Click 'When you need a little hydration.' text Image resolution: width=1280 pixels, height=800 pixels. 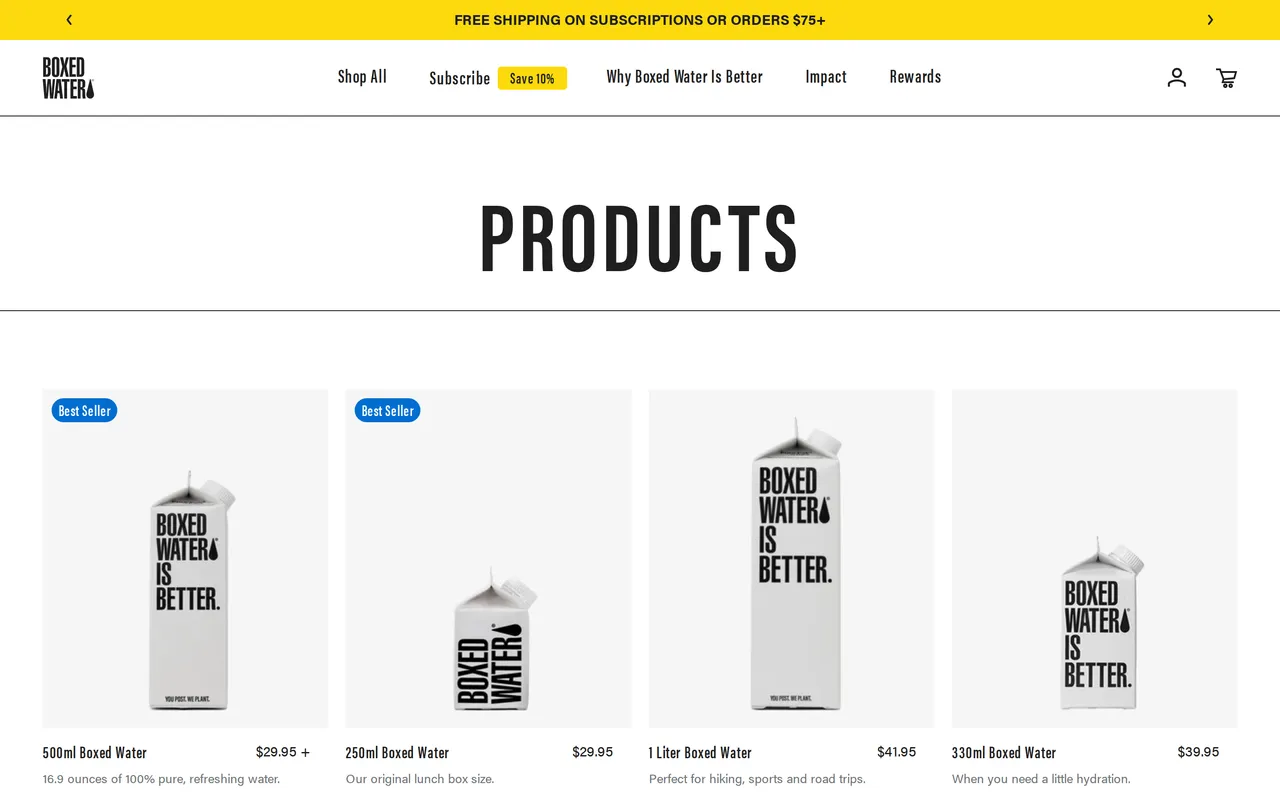(1041, 779)
